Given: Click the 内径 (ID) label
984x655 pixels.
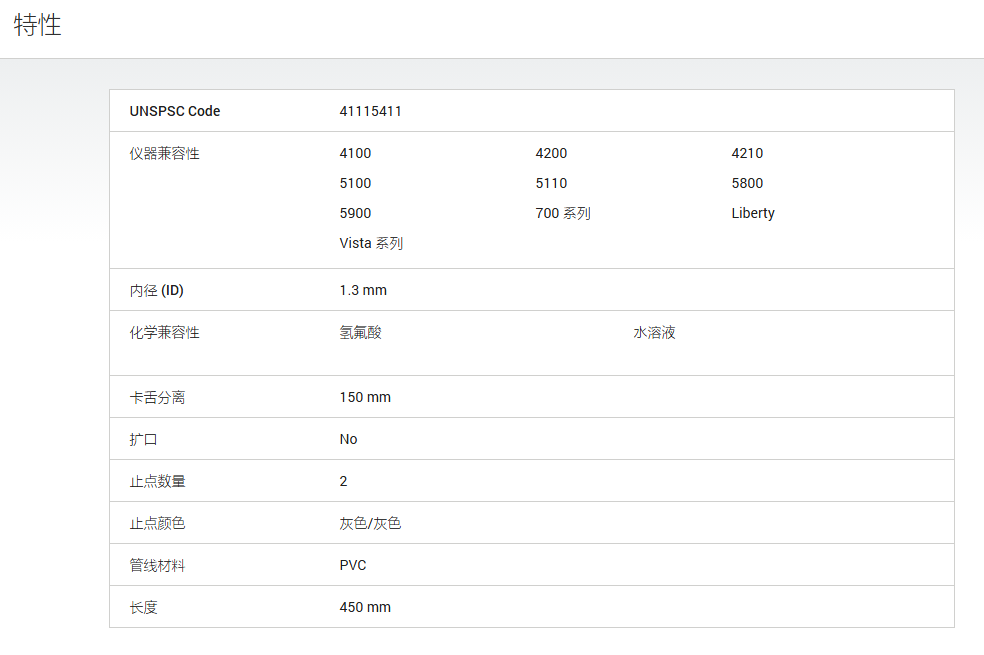Looking at the screenshot, I should [156, 290].
